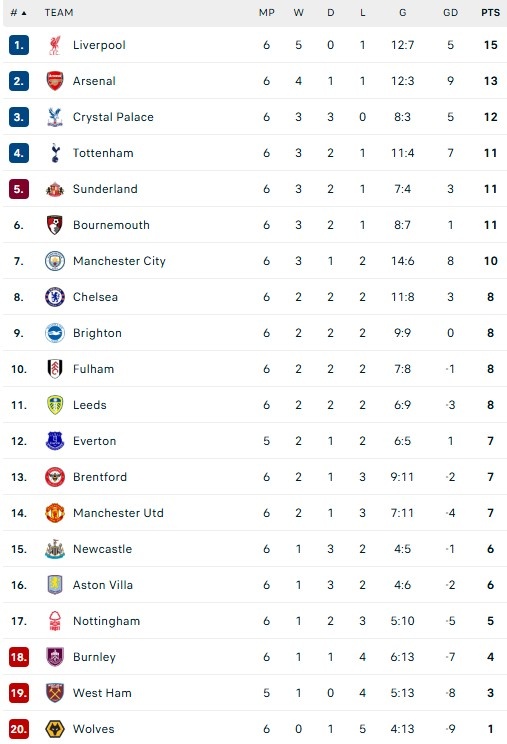Viewport: 507px width, 744px height.
Task: Click the Newcastle club crest icon
Action: [x=55, y=549]
